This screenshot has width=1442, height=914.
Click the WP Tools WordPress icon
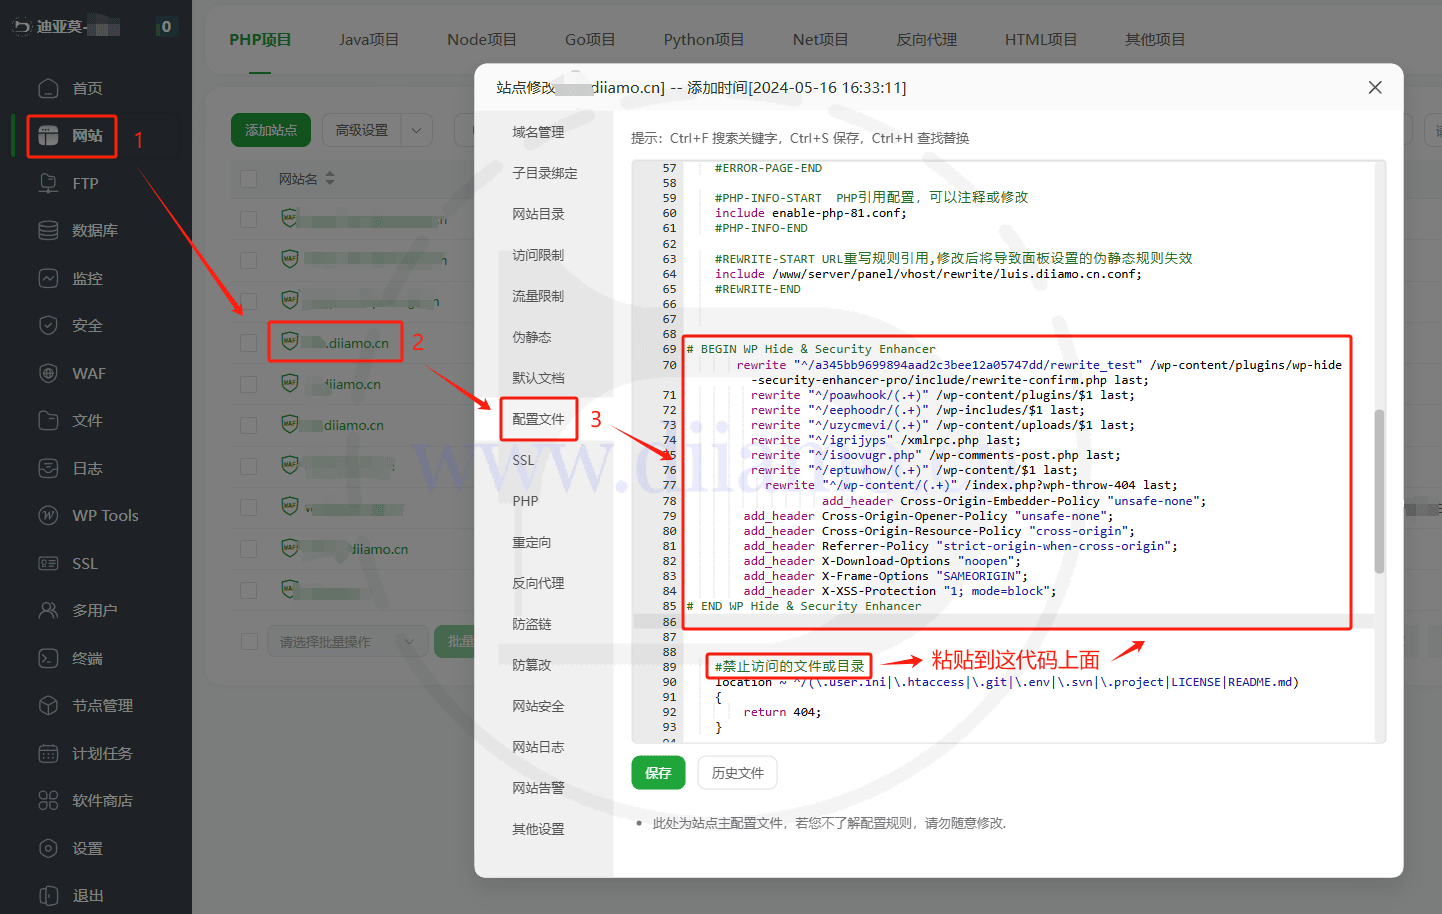(48, 515)
